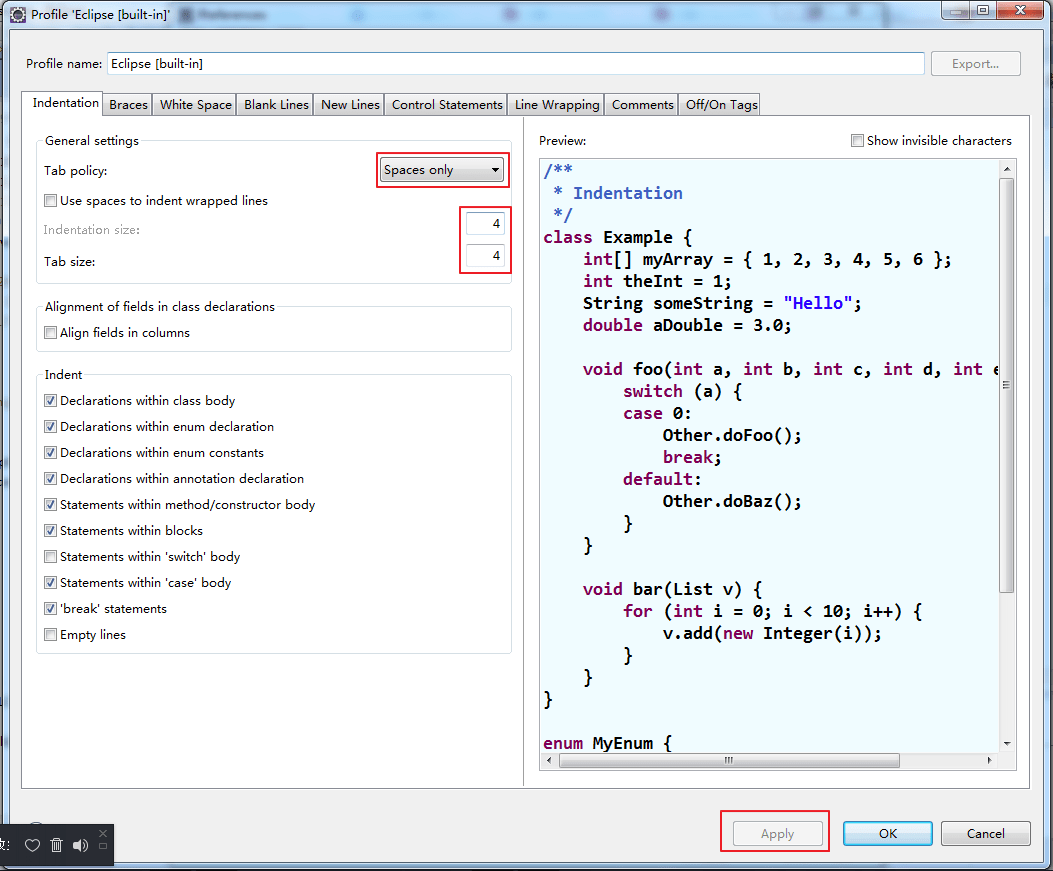The width and height of the screenshot is (1053, 871).
Task: Enable Use spaces to indent wrapped lines
Action: pyautogui.click(x=50, y=200)
